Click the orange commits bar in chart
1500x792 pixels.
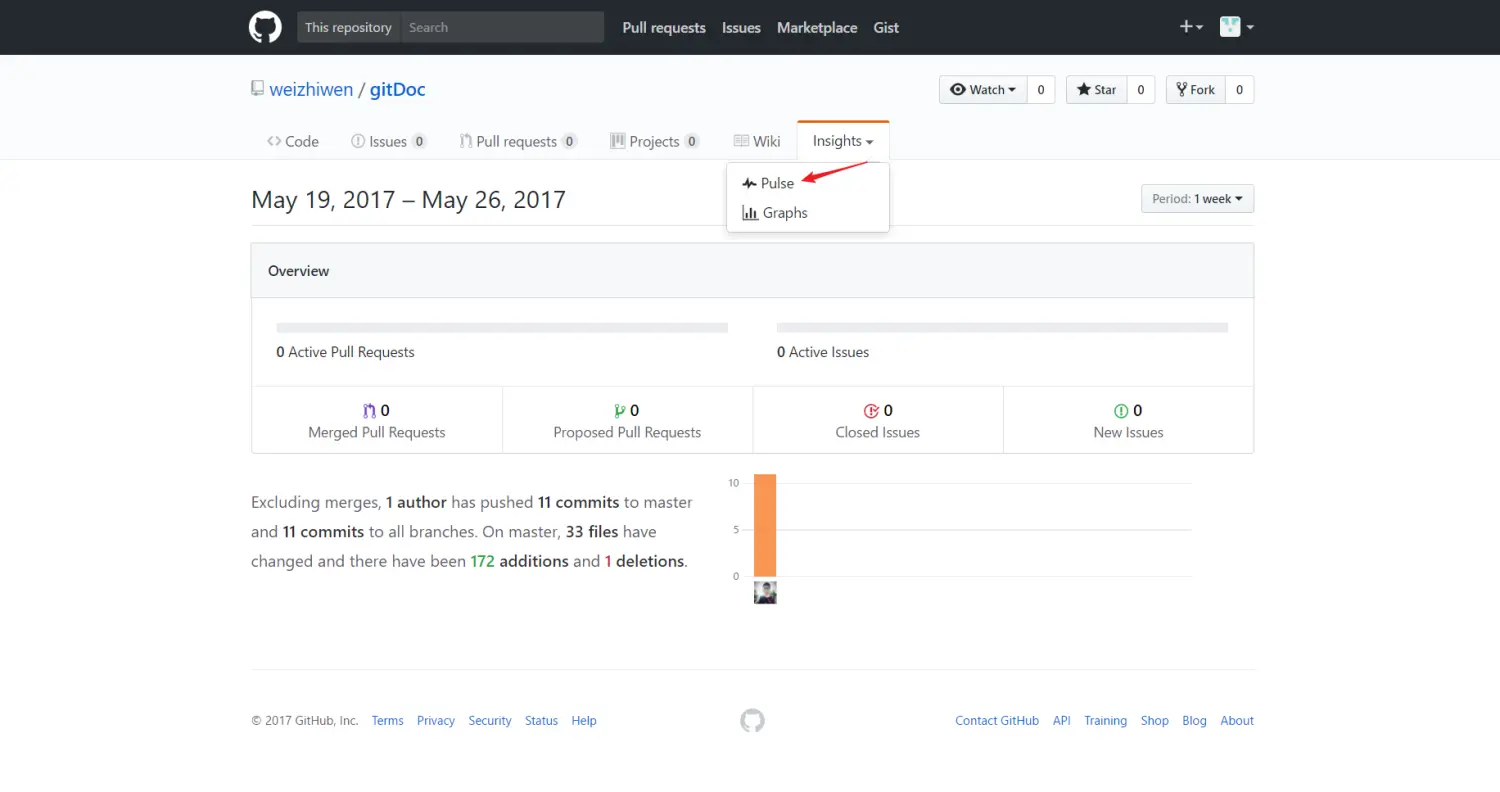click(765, 525)
